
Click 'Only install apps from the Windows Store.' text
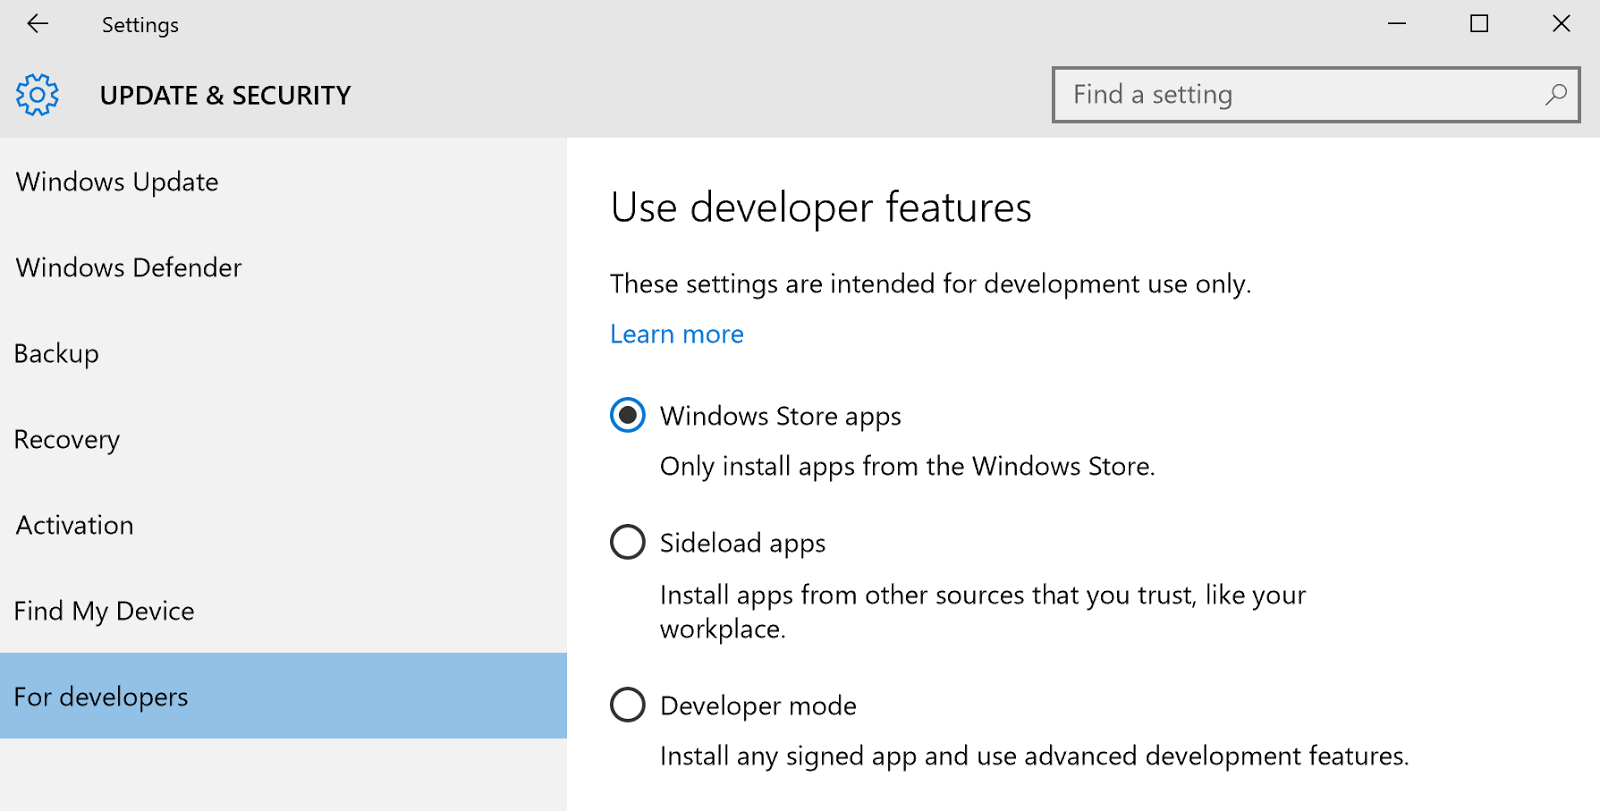pyautogui.click(x=907, y=467)
